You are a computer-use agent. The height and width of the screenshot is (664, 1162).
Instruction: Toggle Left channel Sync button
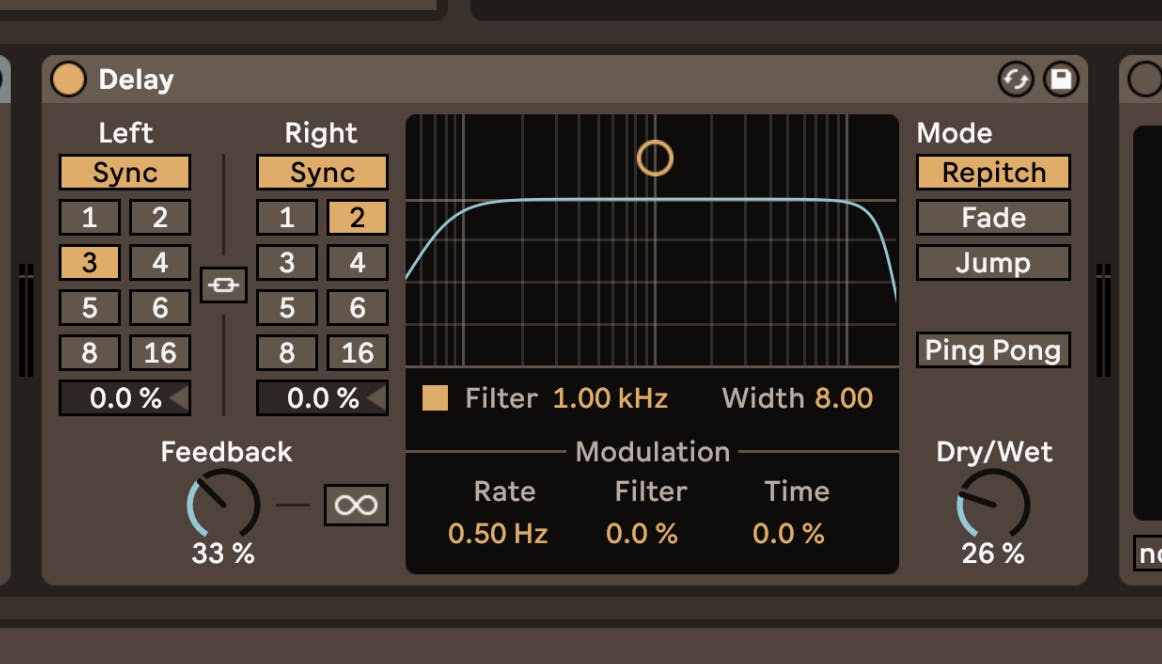pyautogui.click(x=124, y=172)
